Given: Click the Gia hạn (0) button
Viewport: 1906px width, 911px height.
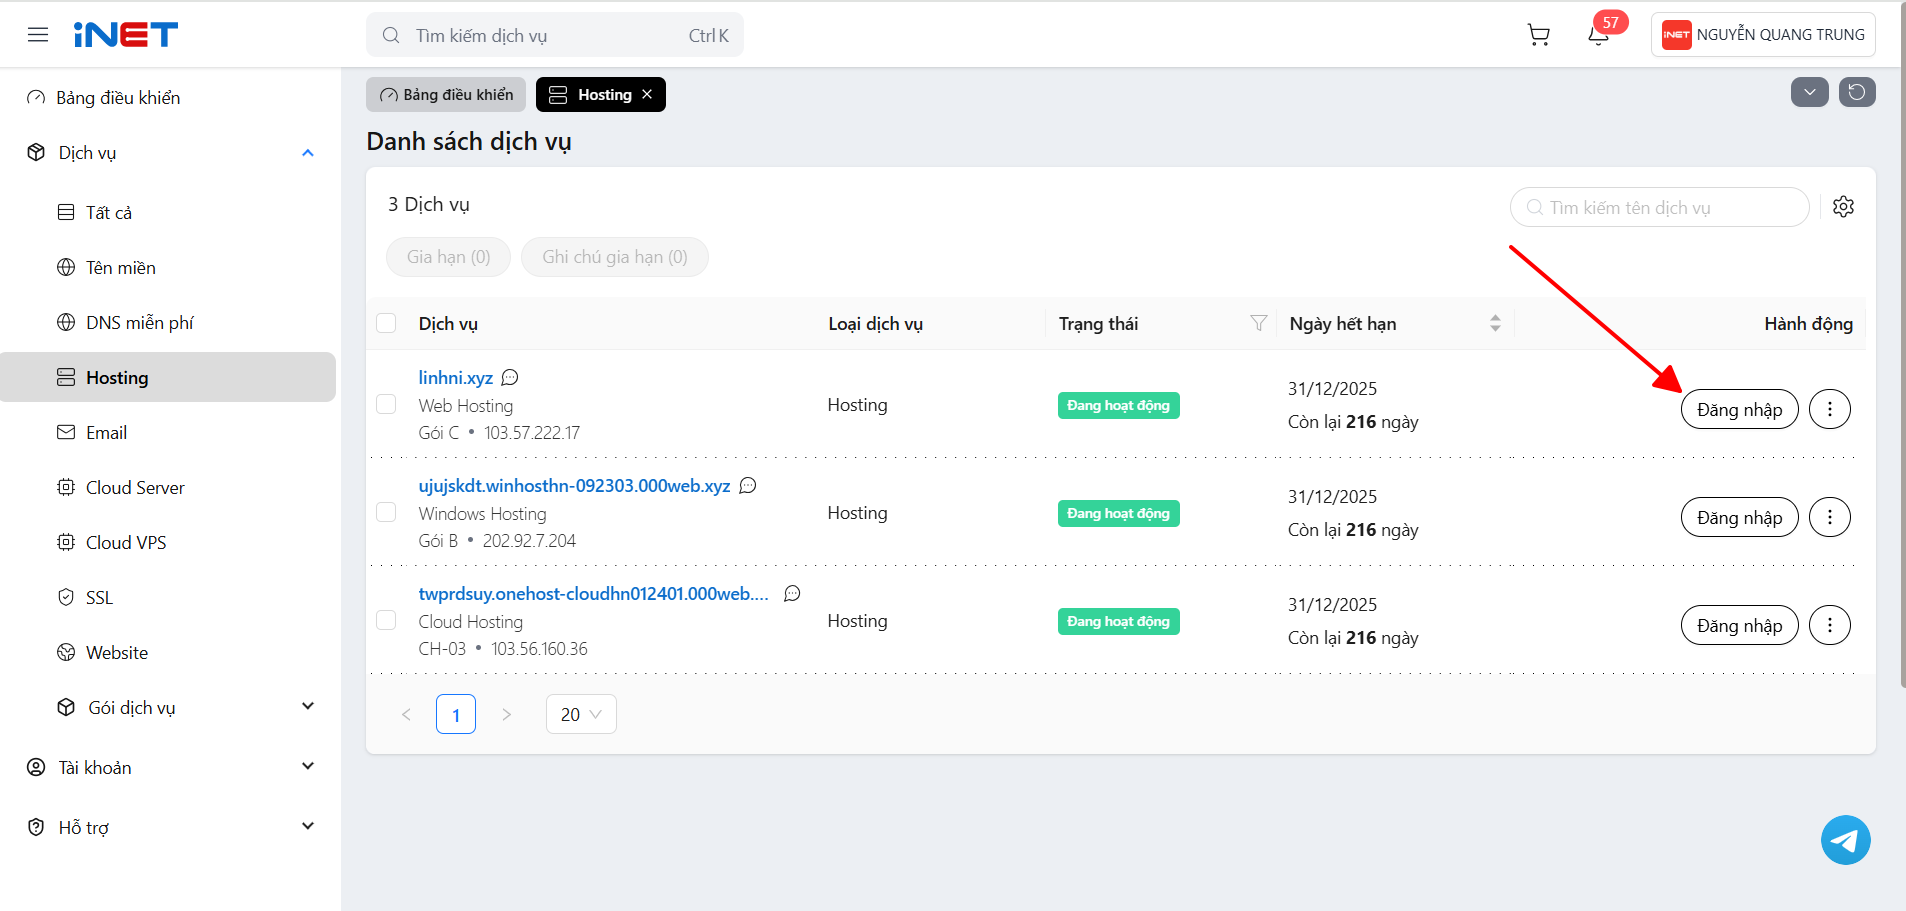Looking at the screenshot, I should (448, 257).
